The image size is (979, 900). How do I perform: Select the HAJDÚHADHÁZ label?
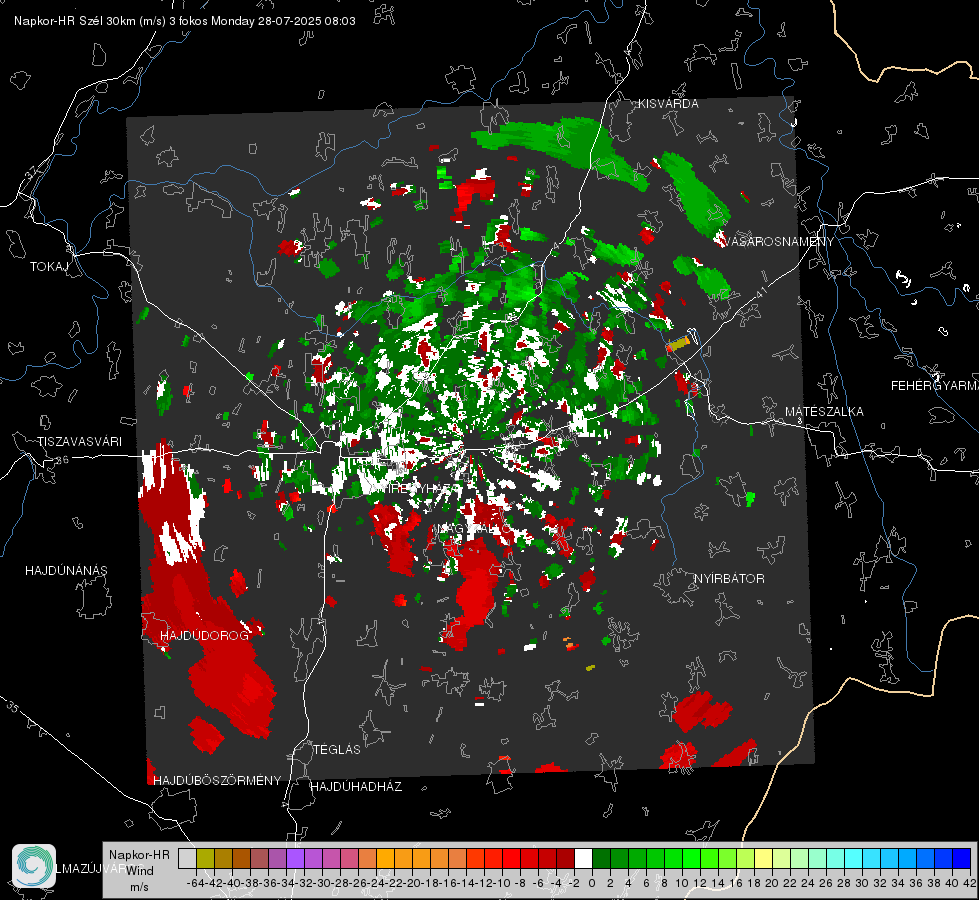click(x=356, y=786)
